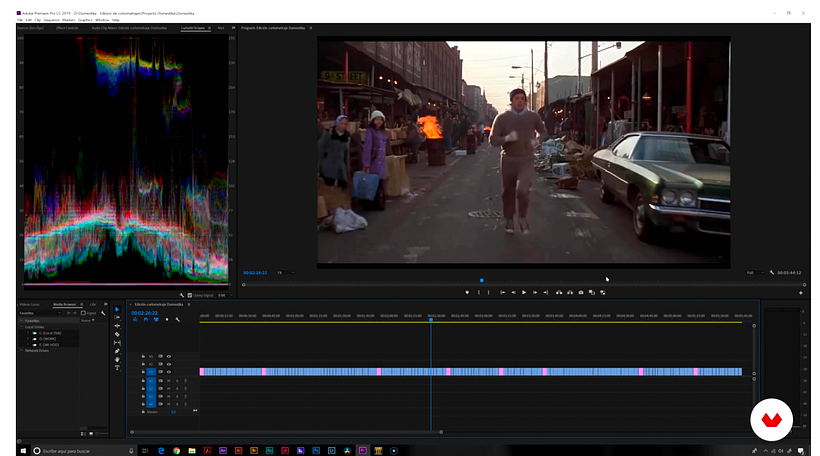Open Program monitor settings wrench

click(772, 272)
